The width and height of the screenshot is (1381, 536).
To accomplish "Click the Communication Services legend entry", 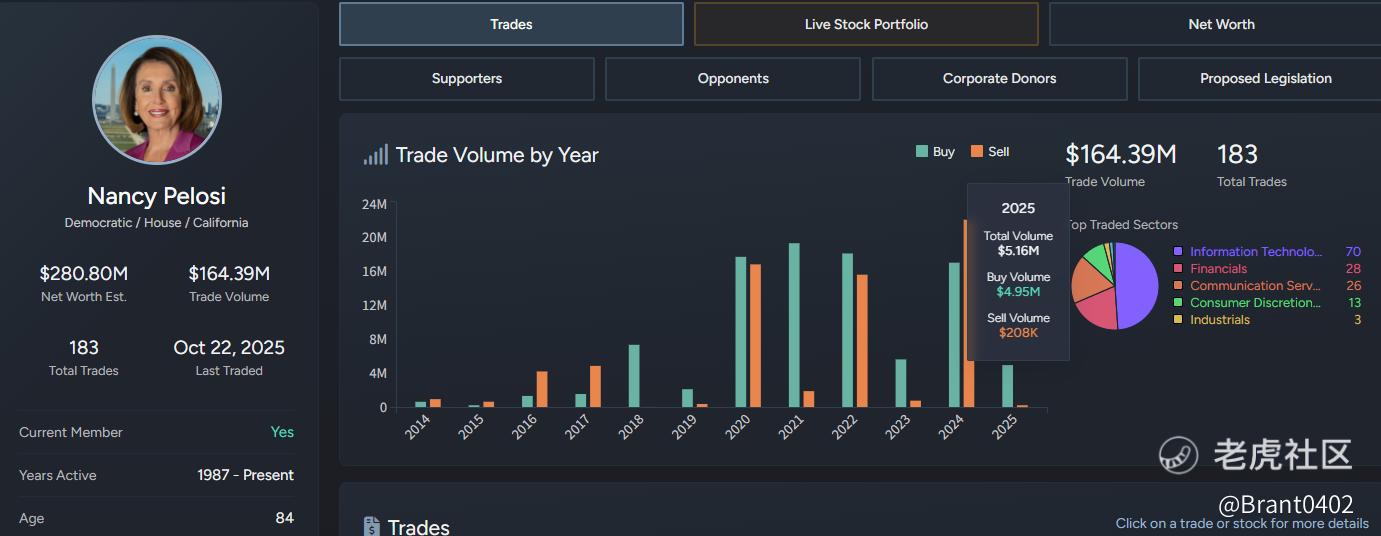I will tap(1255, 286).
